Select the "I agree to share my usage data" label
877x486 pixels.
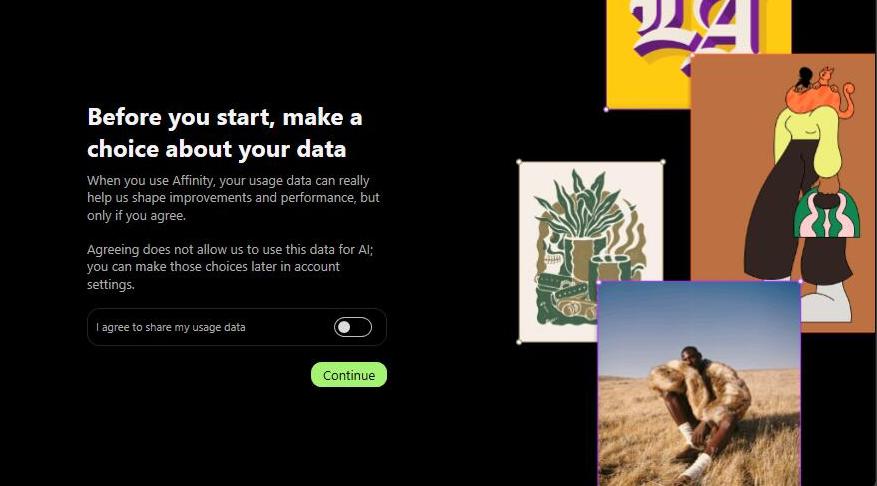[171, 327]
